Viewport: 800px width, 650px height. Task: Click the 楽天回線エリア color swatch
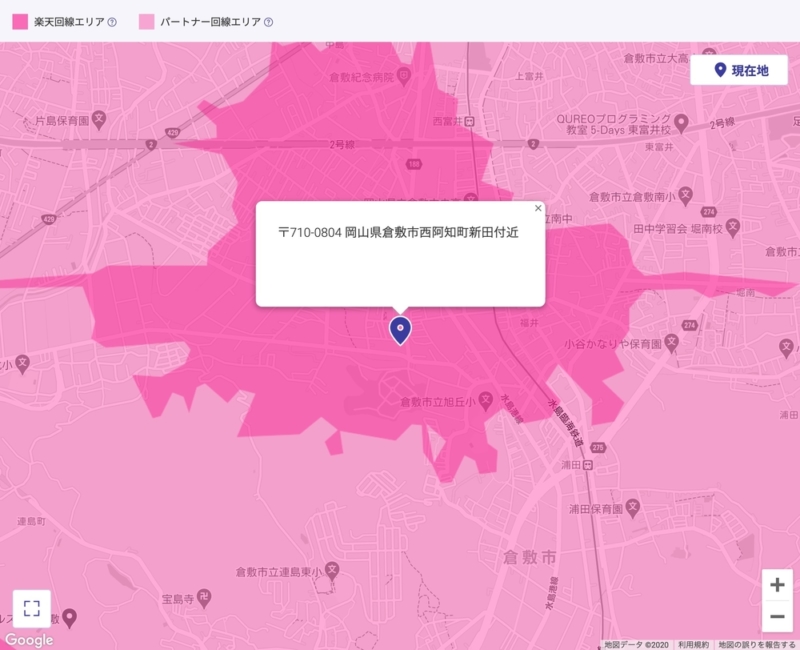click(x=20, y=22)
